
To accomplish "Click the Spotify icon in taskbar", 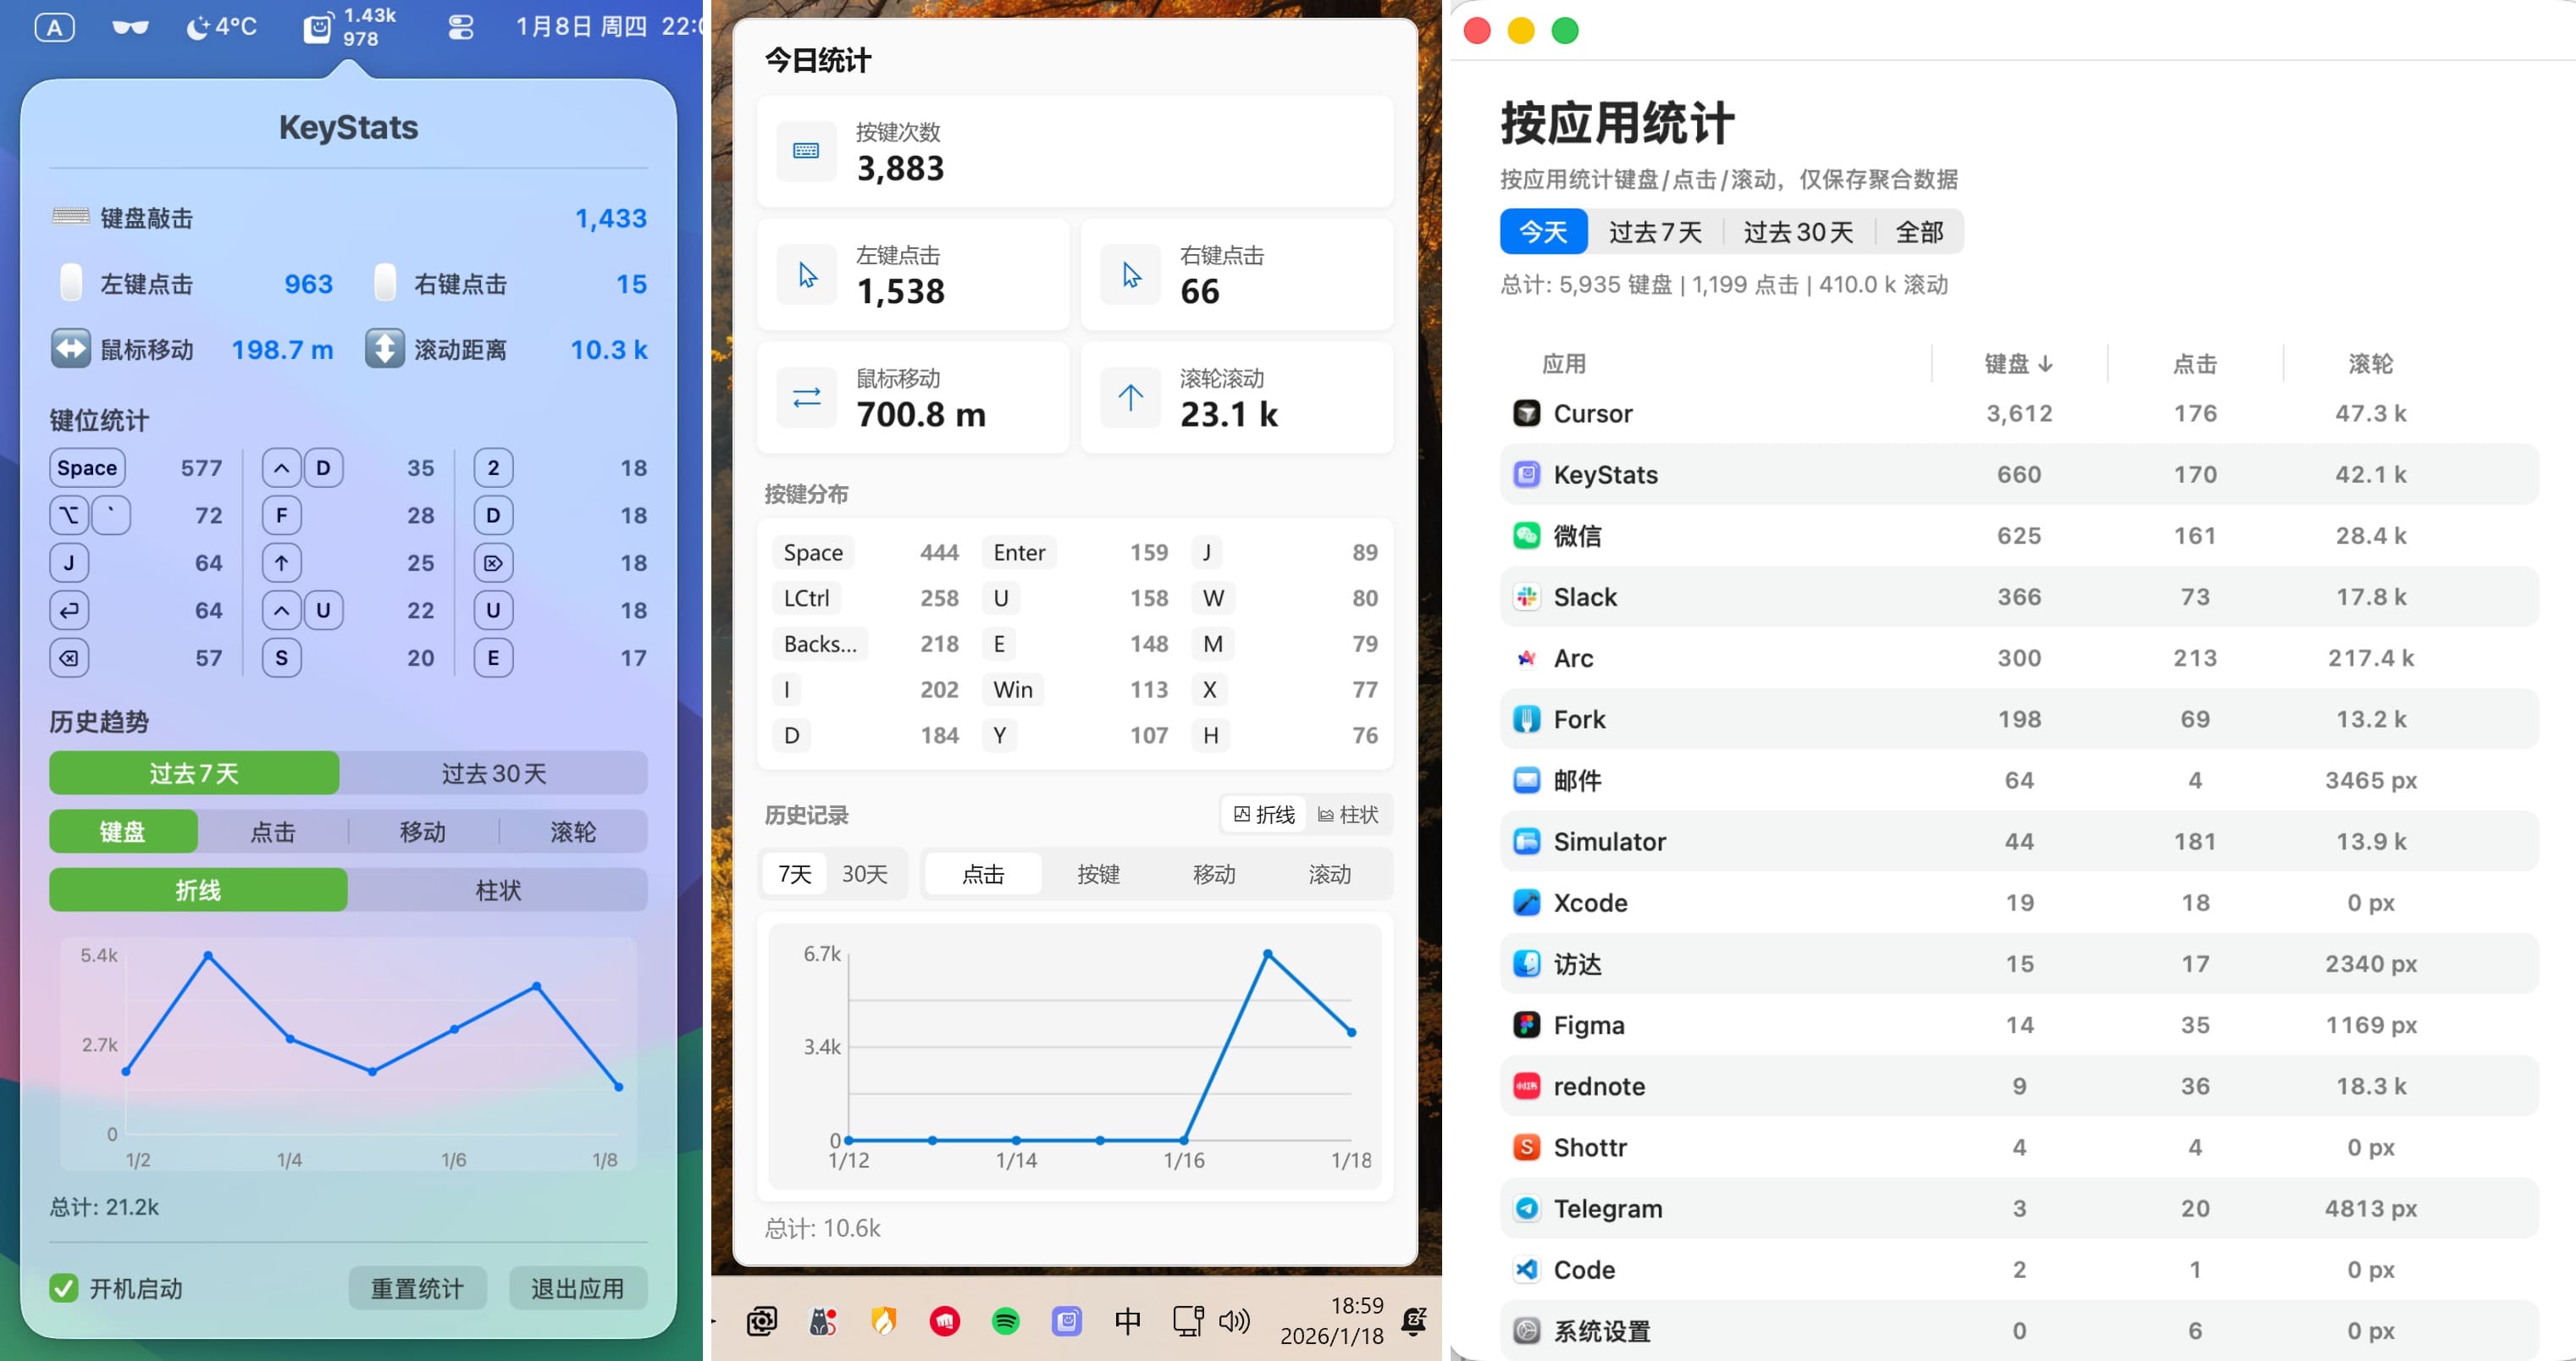I will coord(1005,1321).
